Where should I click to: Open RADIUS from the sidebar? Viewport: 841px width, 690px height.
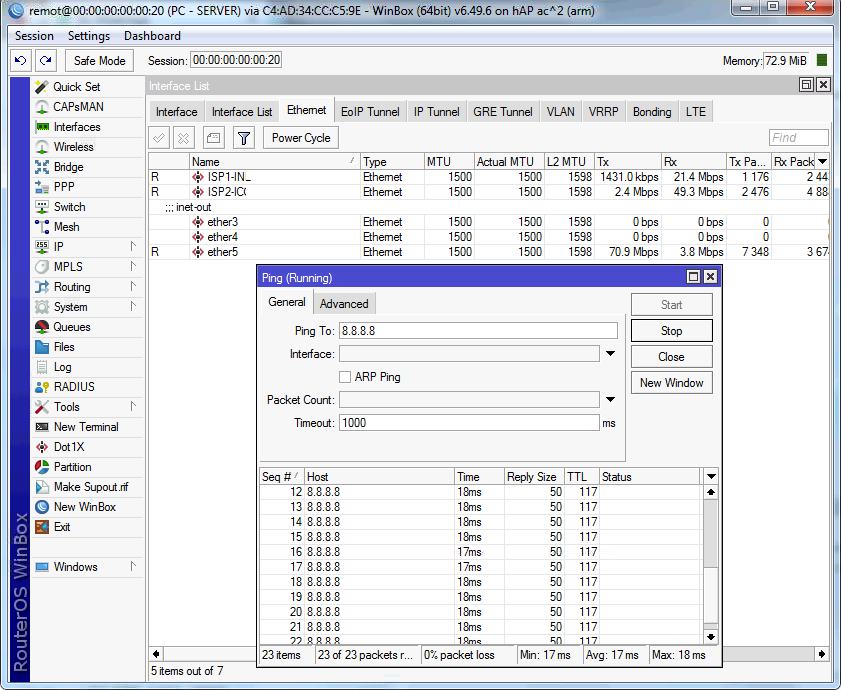74,387
